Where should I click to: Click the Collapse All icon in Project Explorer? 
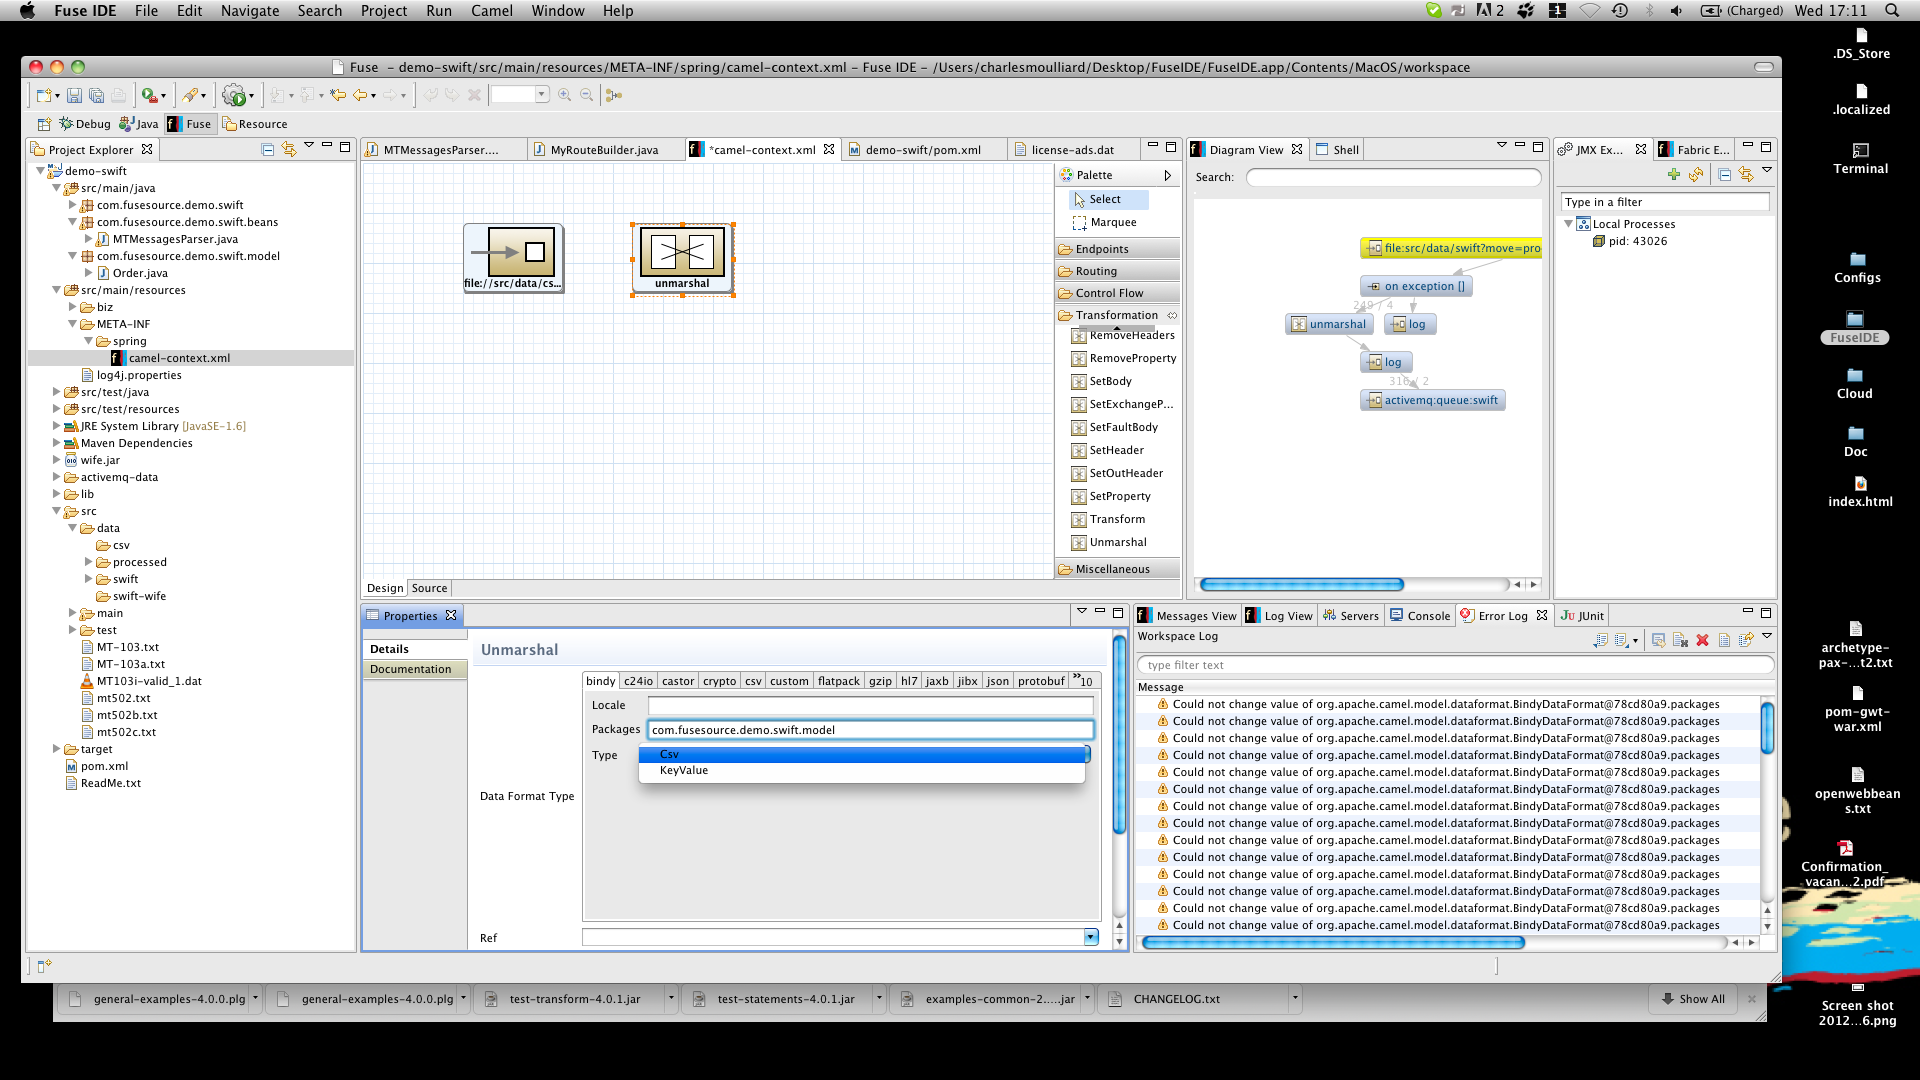click(268, 149)
